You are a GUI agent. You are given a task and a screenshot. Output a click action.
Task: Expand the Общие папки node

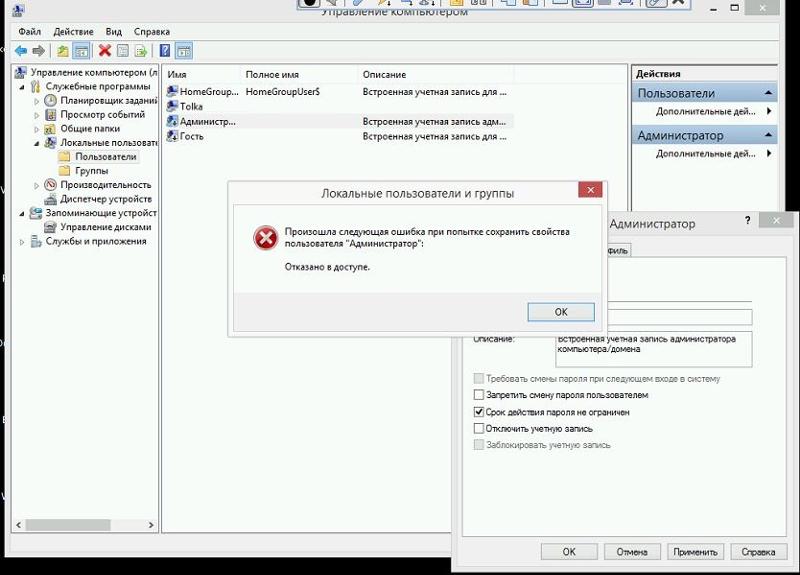pyautogui.click(x=36, y=129)
